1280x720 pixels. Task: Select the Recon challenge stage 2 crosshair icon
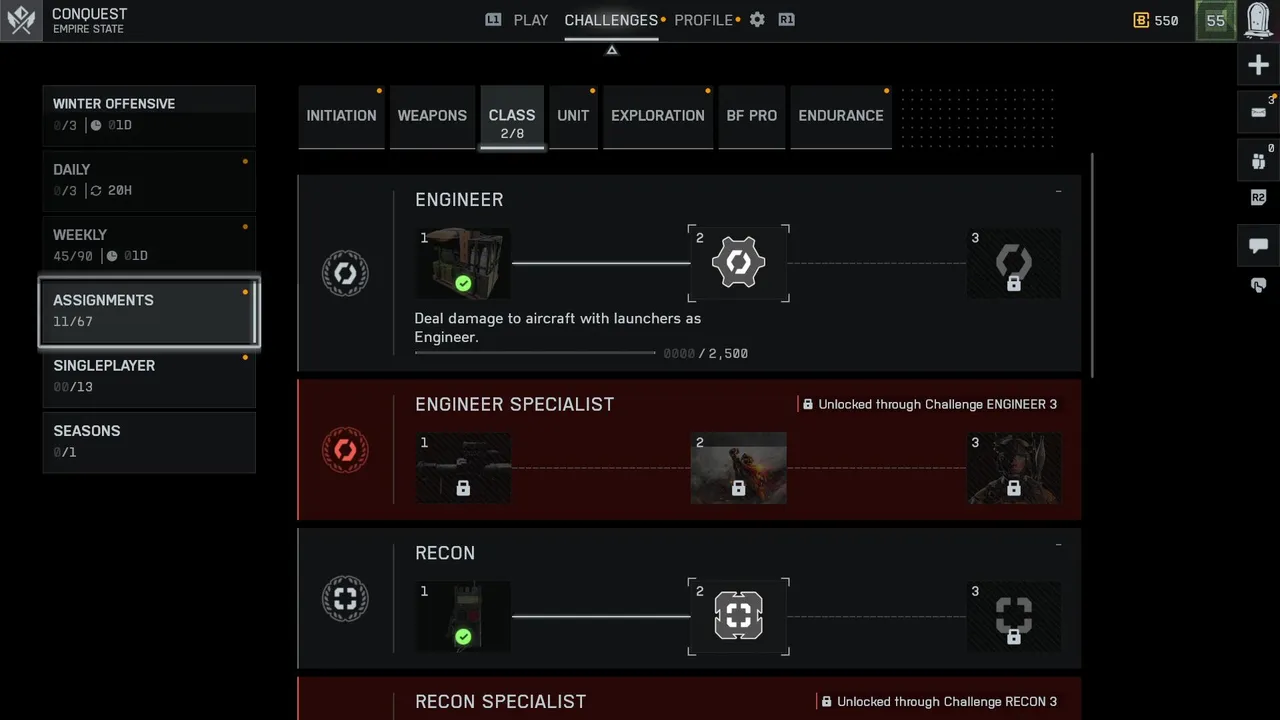pos(738,616)
